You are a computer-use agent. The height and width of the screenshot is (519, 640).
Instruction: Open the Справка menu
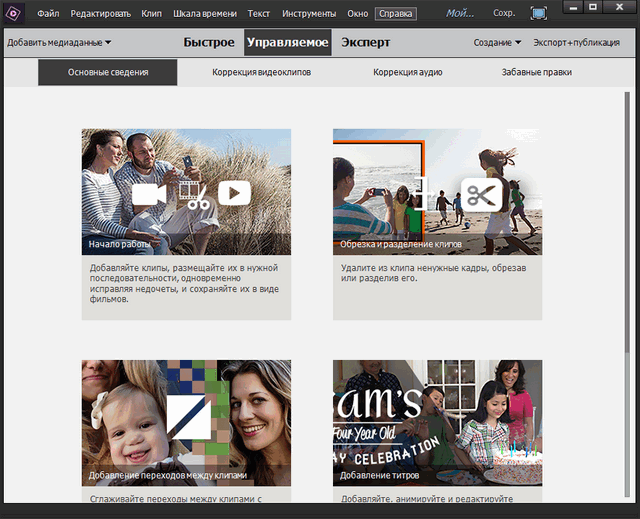[x=396, y=14]
